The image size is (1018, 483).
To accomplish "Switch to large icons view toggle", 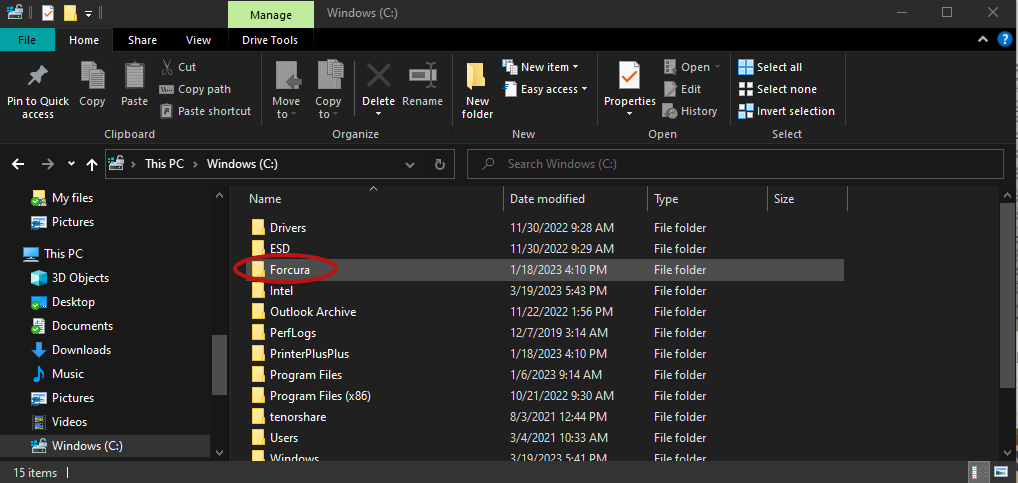I will [999, 472].
